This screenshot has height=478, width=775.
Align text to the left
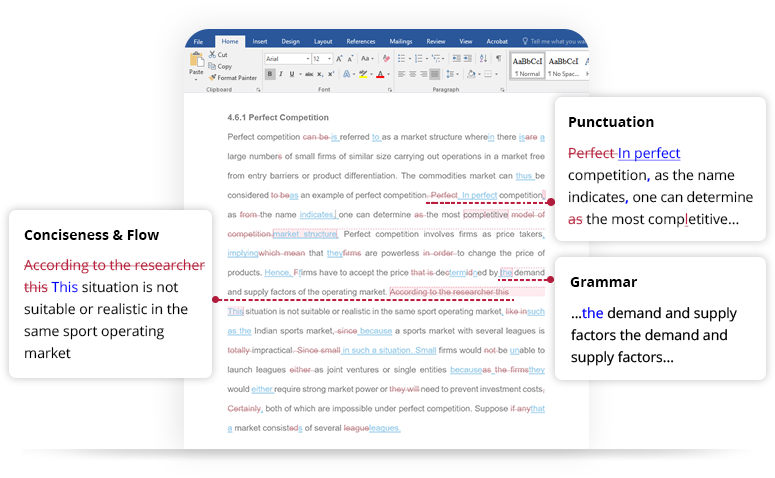pyautogui.click(x=401, y=74)
